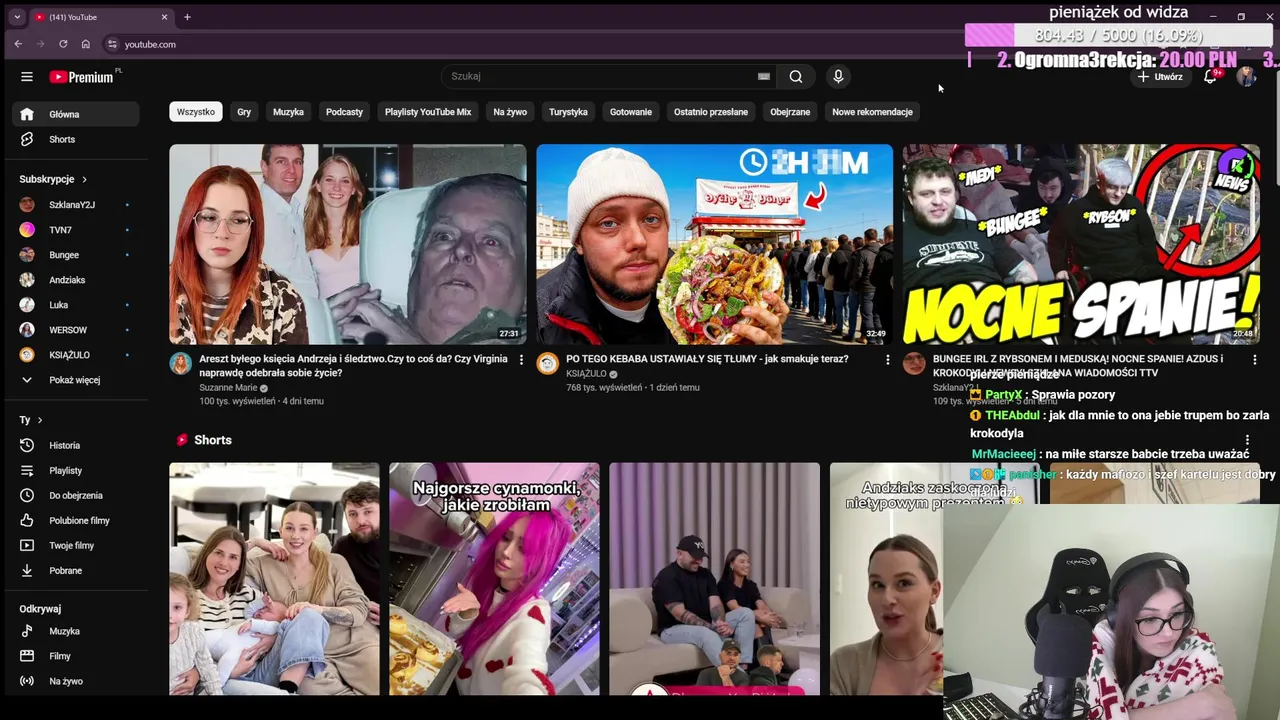The image size is (1280, 720).
Task: Select the Obejrzane filter chip
Action: 790,112
